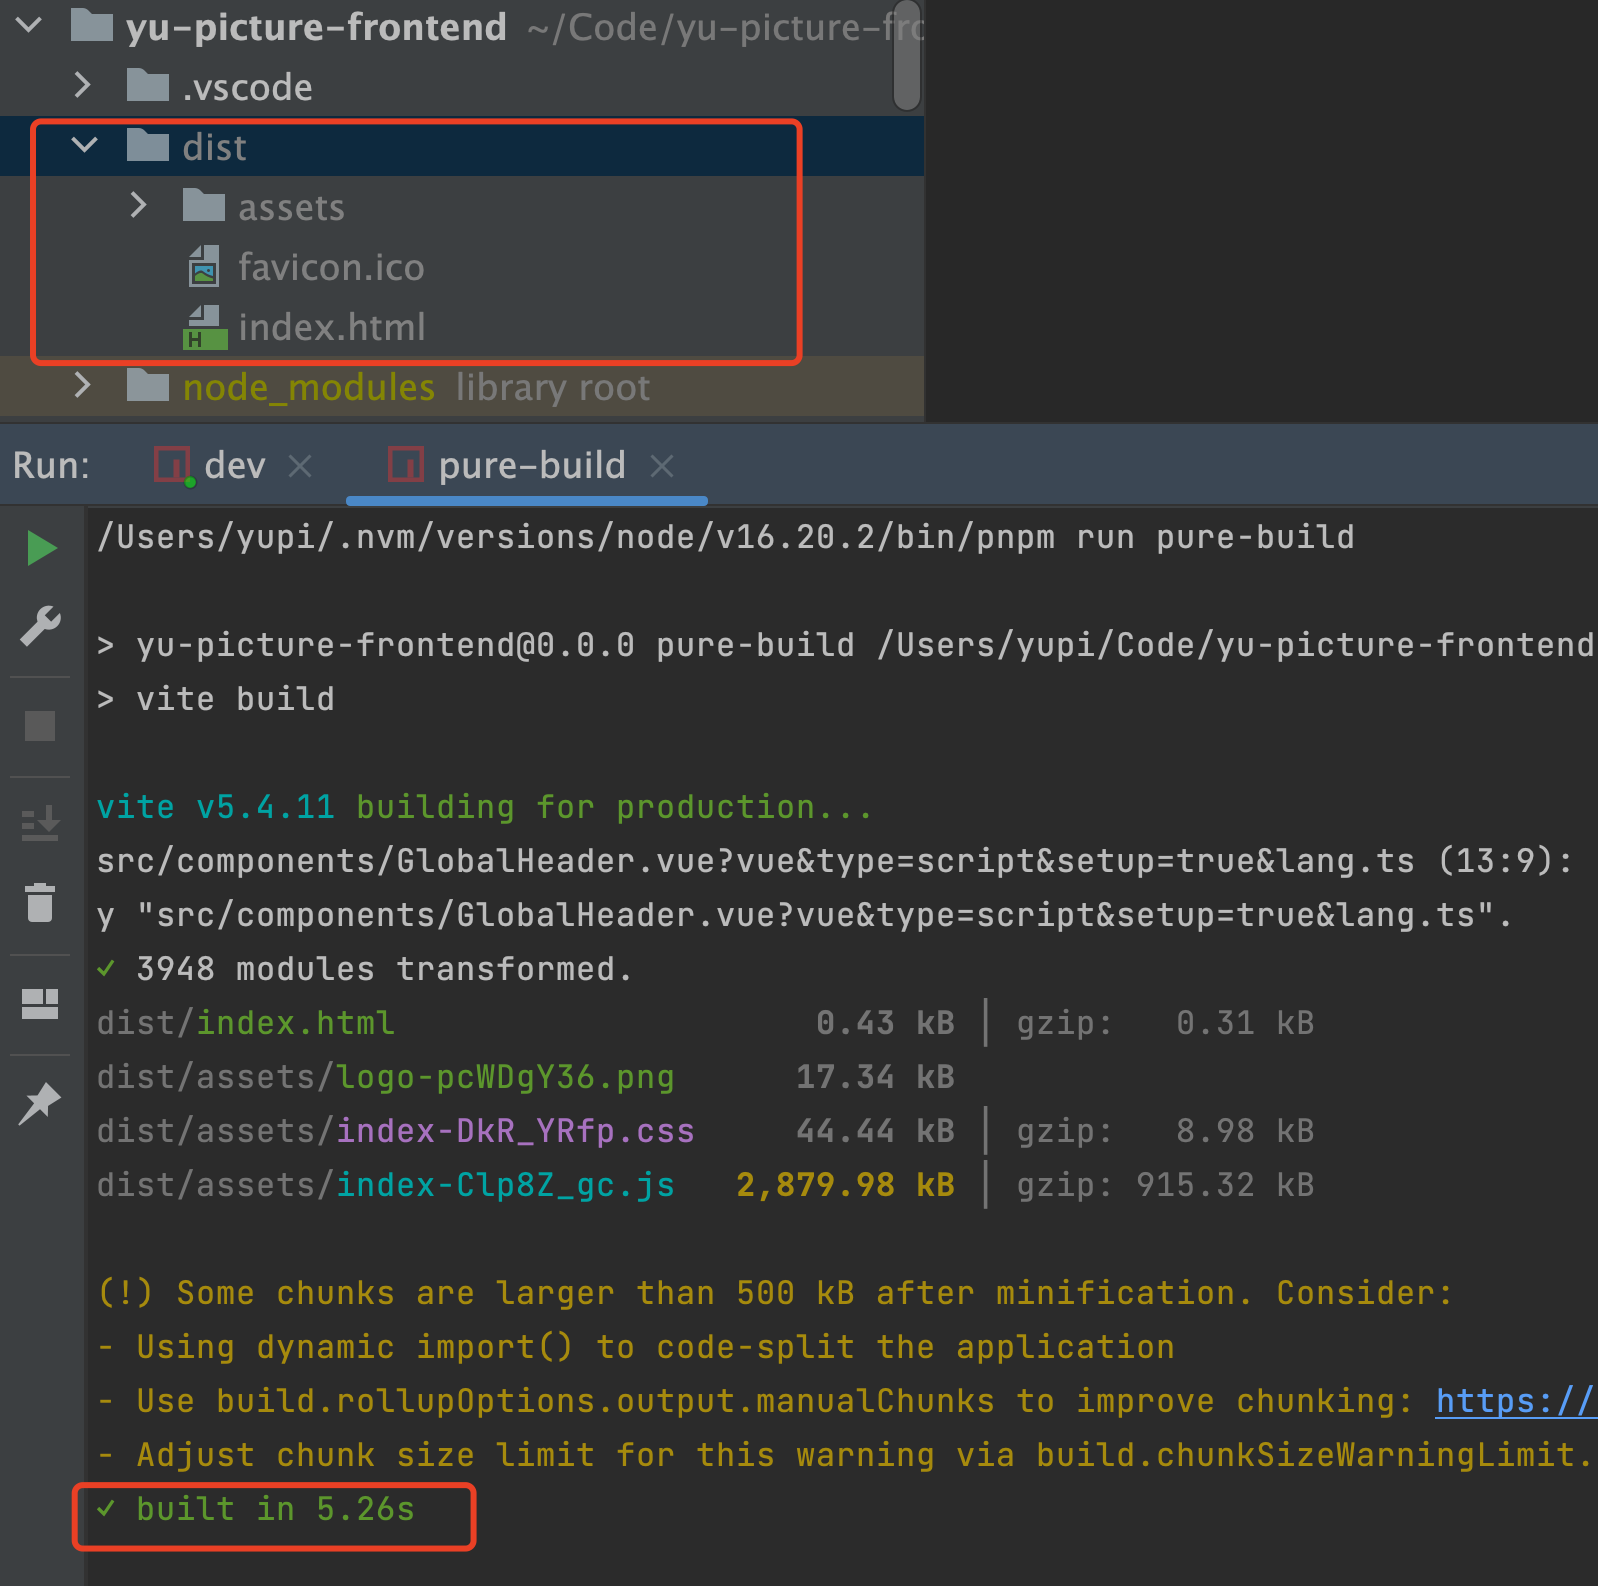
Task: Click the project tree vertical scrollbar
Action: click(x=907, y=60)
